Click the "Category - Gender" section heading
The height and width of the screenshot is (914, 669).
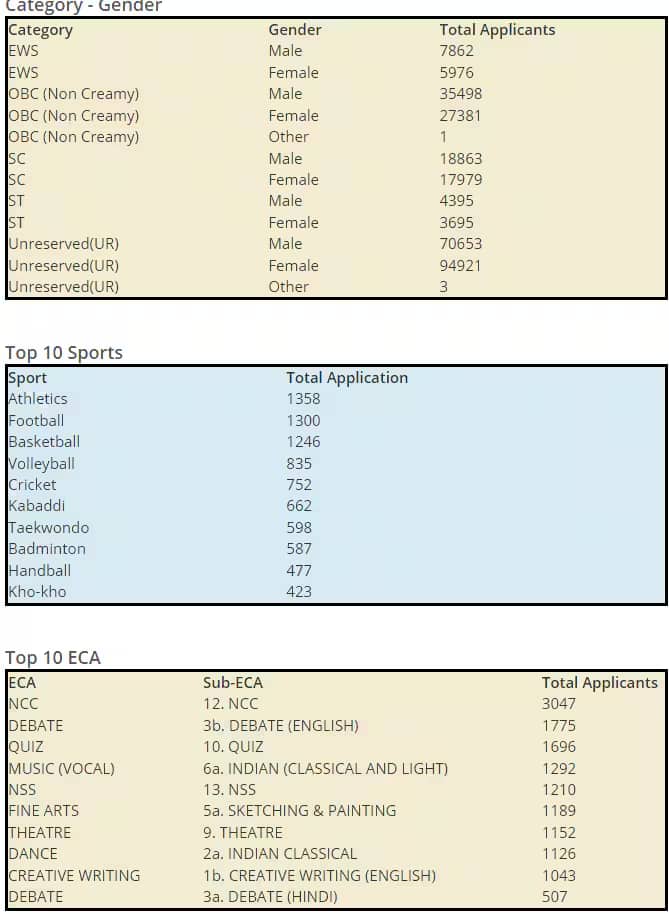coord(83,6)
